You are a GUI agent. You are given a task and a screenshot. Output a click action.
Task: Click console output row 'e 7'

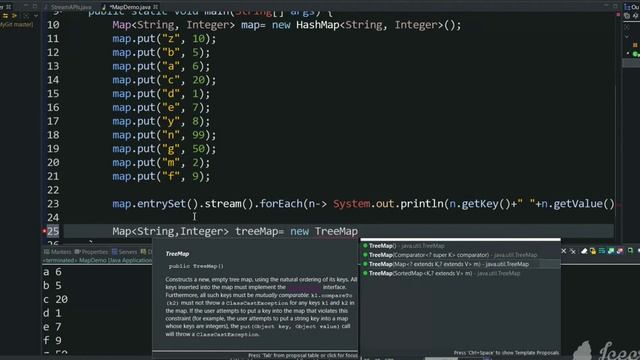[x=53, y=327]
